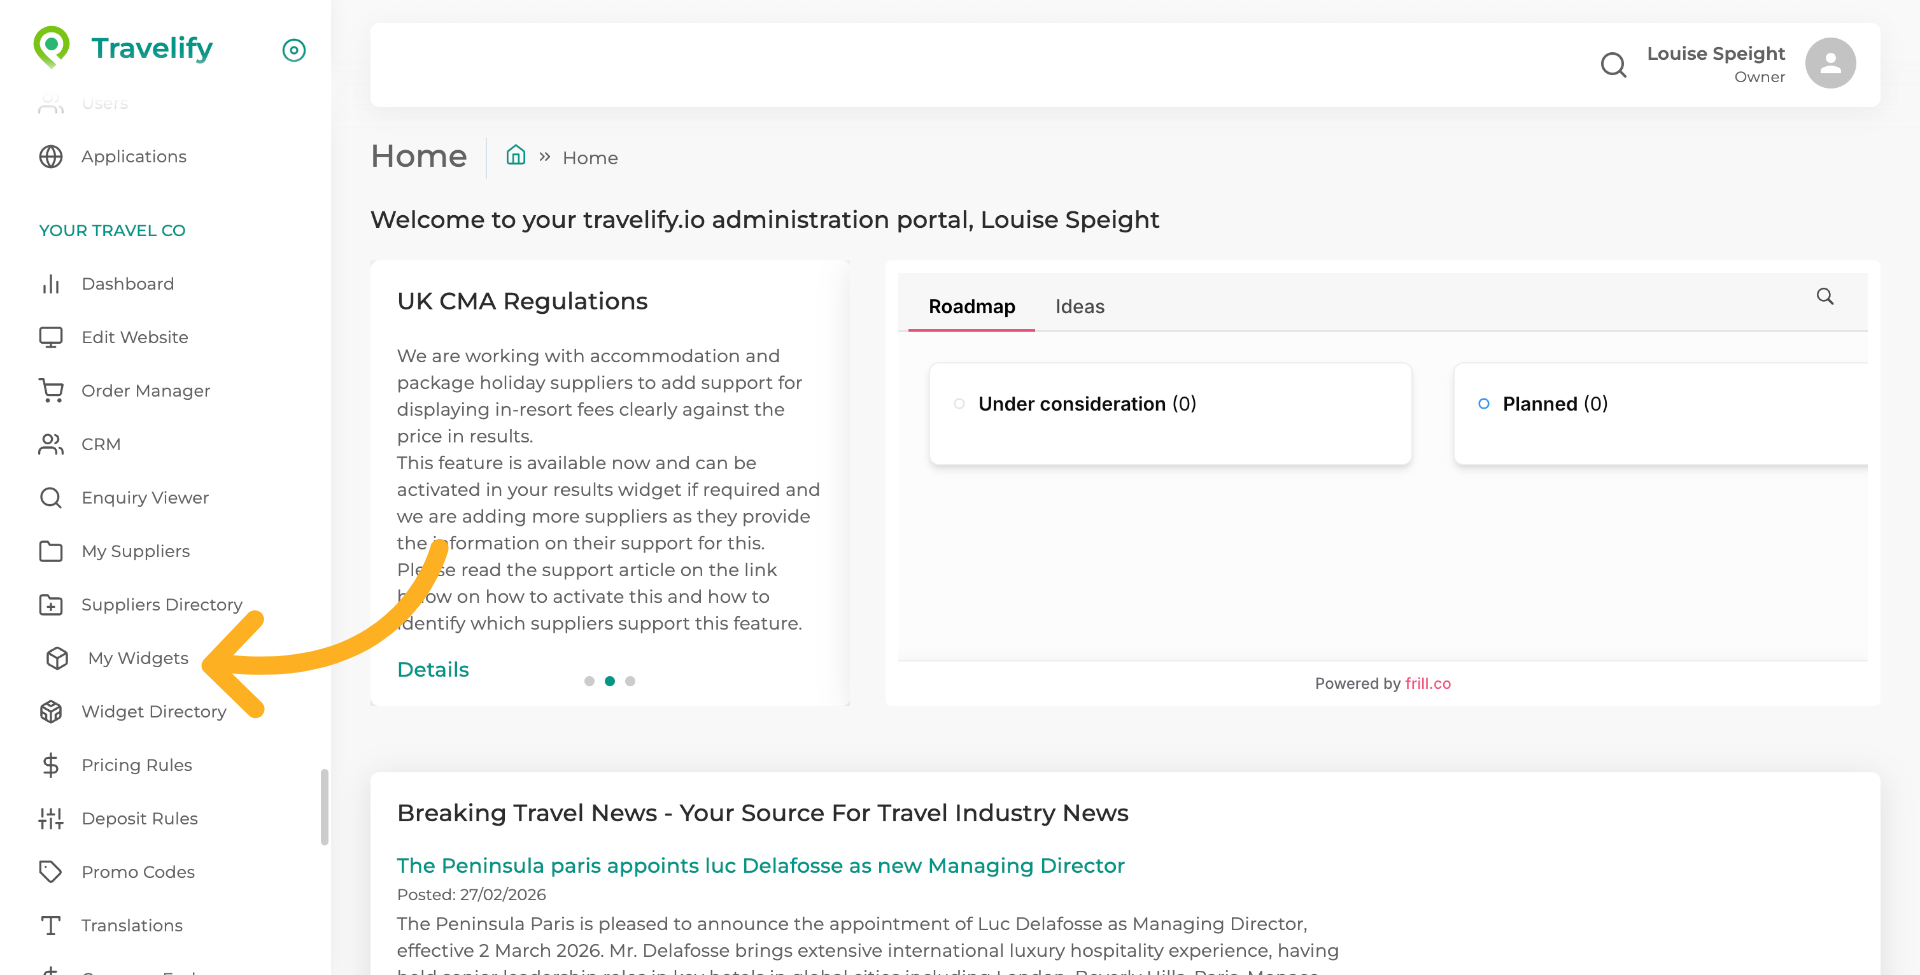
Task: Click the Promo Codes tag icon
Action: [51, 872]
